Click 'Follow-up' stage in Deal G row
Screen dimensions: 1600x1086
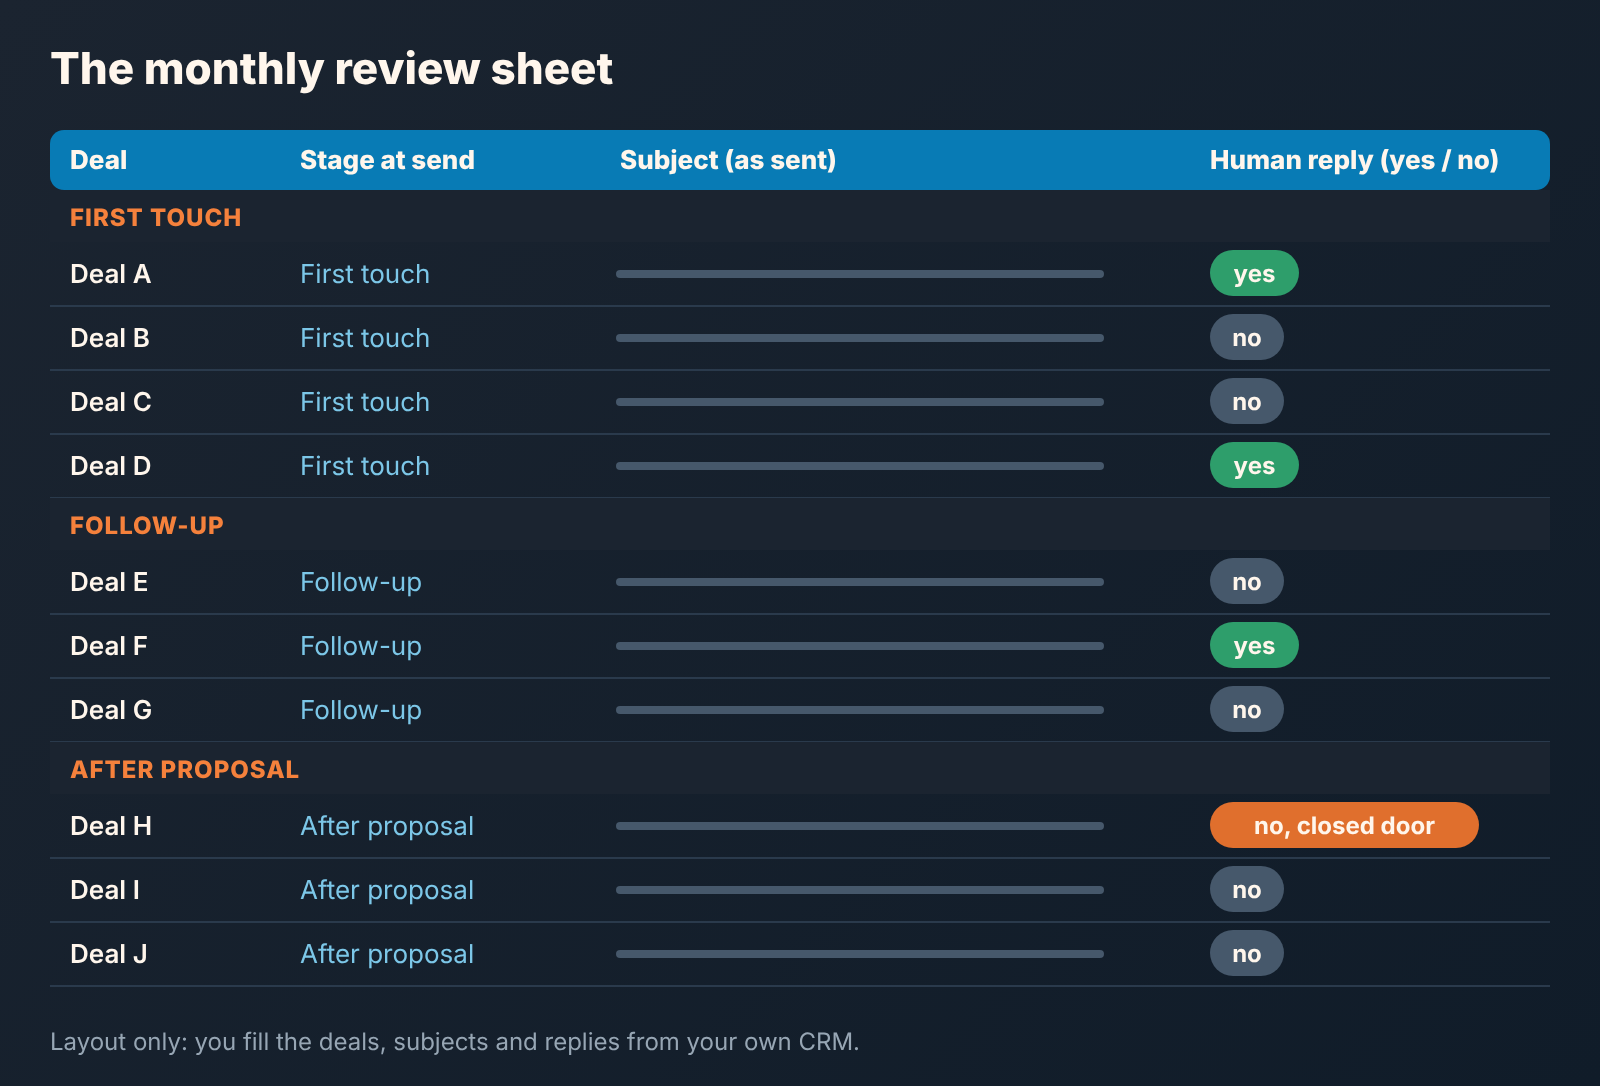pyautogui.click(x=361, y=710)
